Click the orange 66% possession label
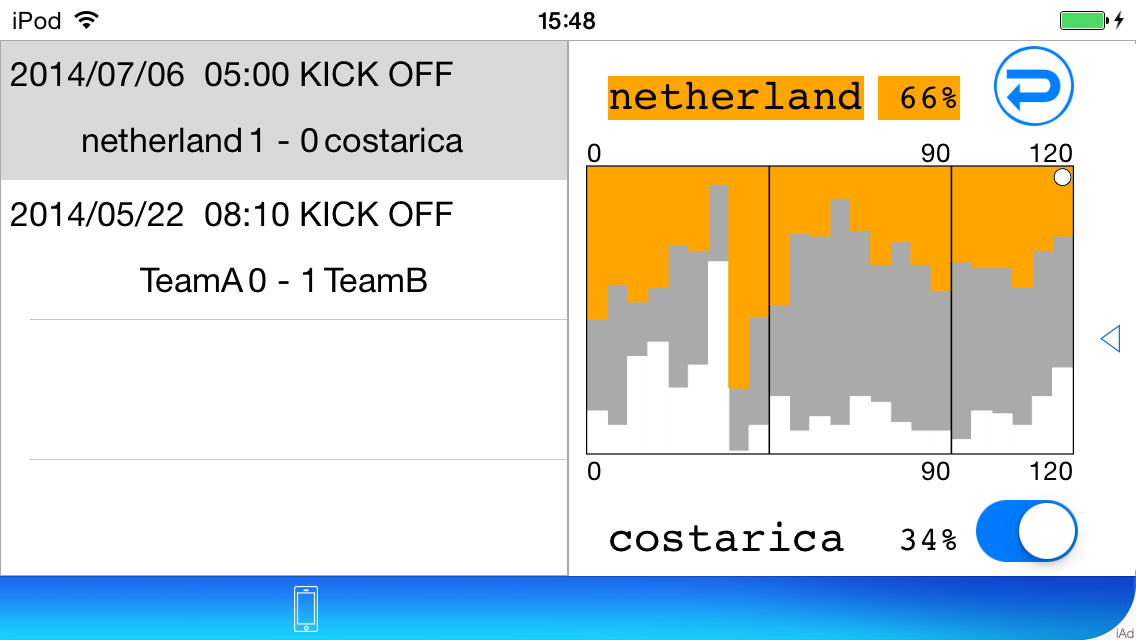Screen dimensions: 1136x640 pyautogui.click(x=919, y=98)
